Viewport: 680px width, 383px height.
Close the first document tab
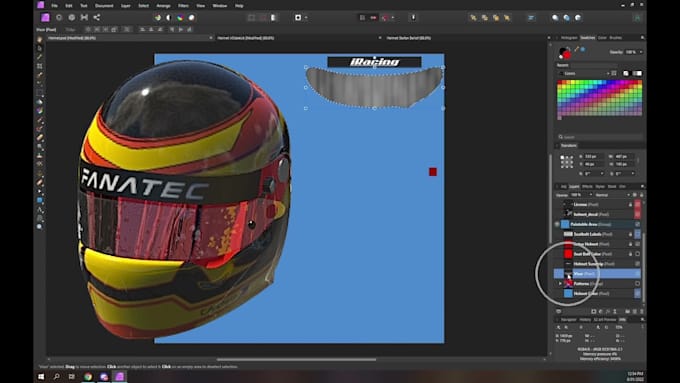pyautogui.click(x=211, y=38)
